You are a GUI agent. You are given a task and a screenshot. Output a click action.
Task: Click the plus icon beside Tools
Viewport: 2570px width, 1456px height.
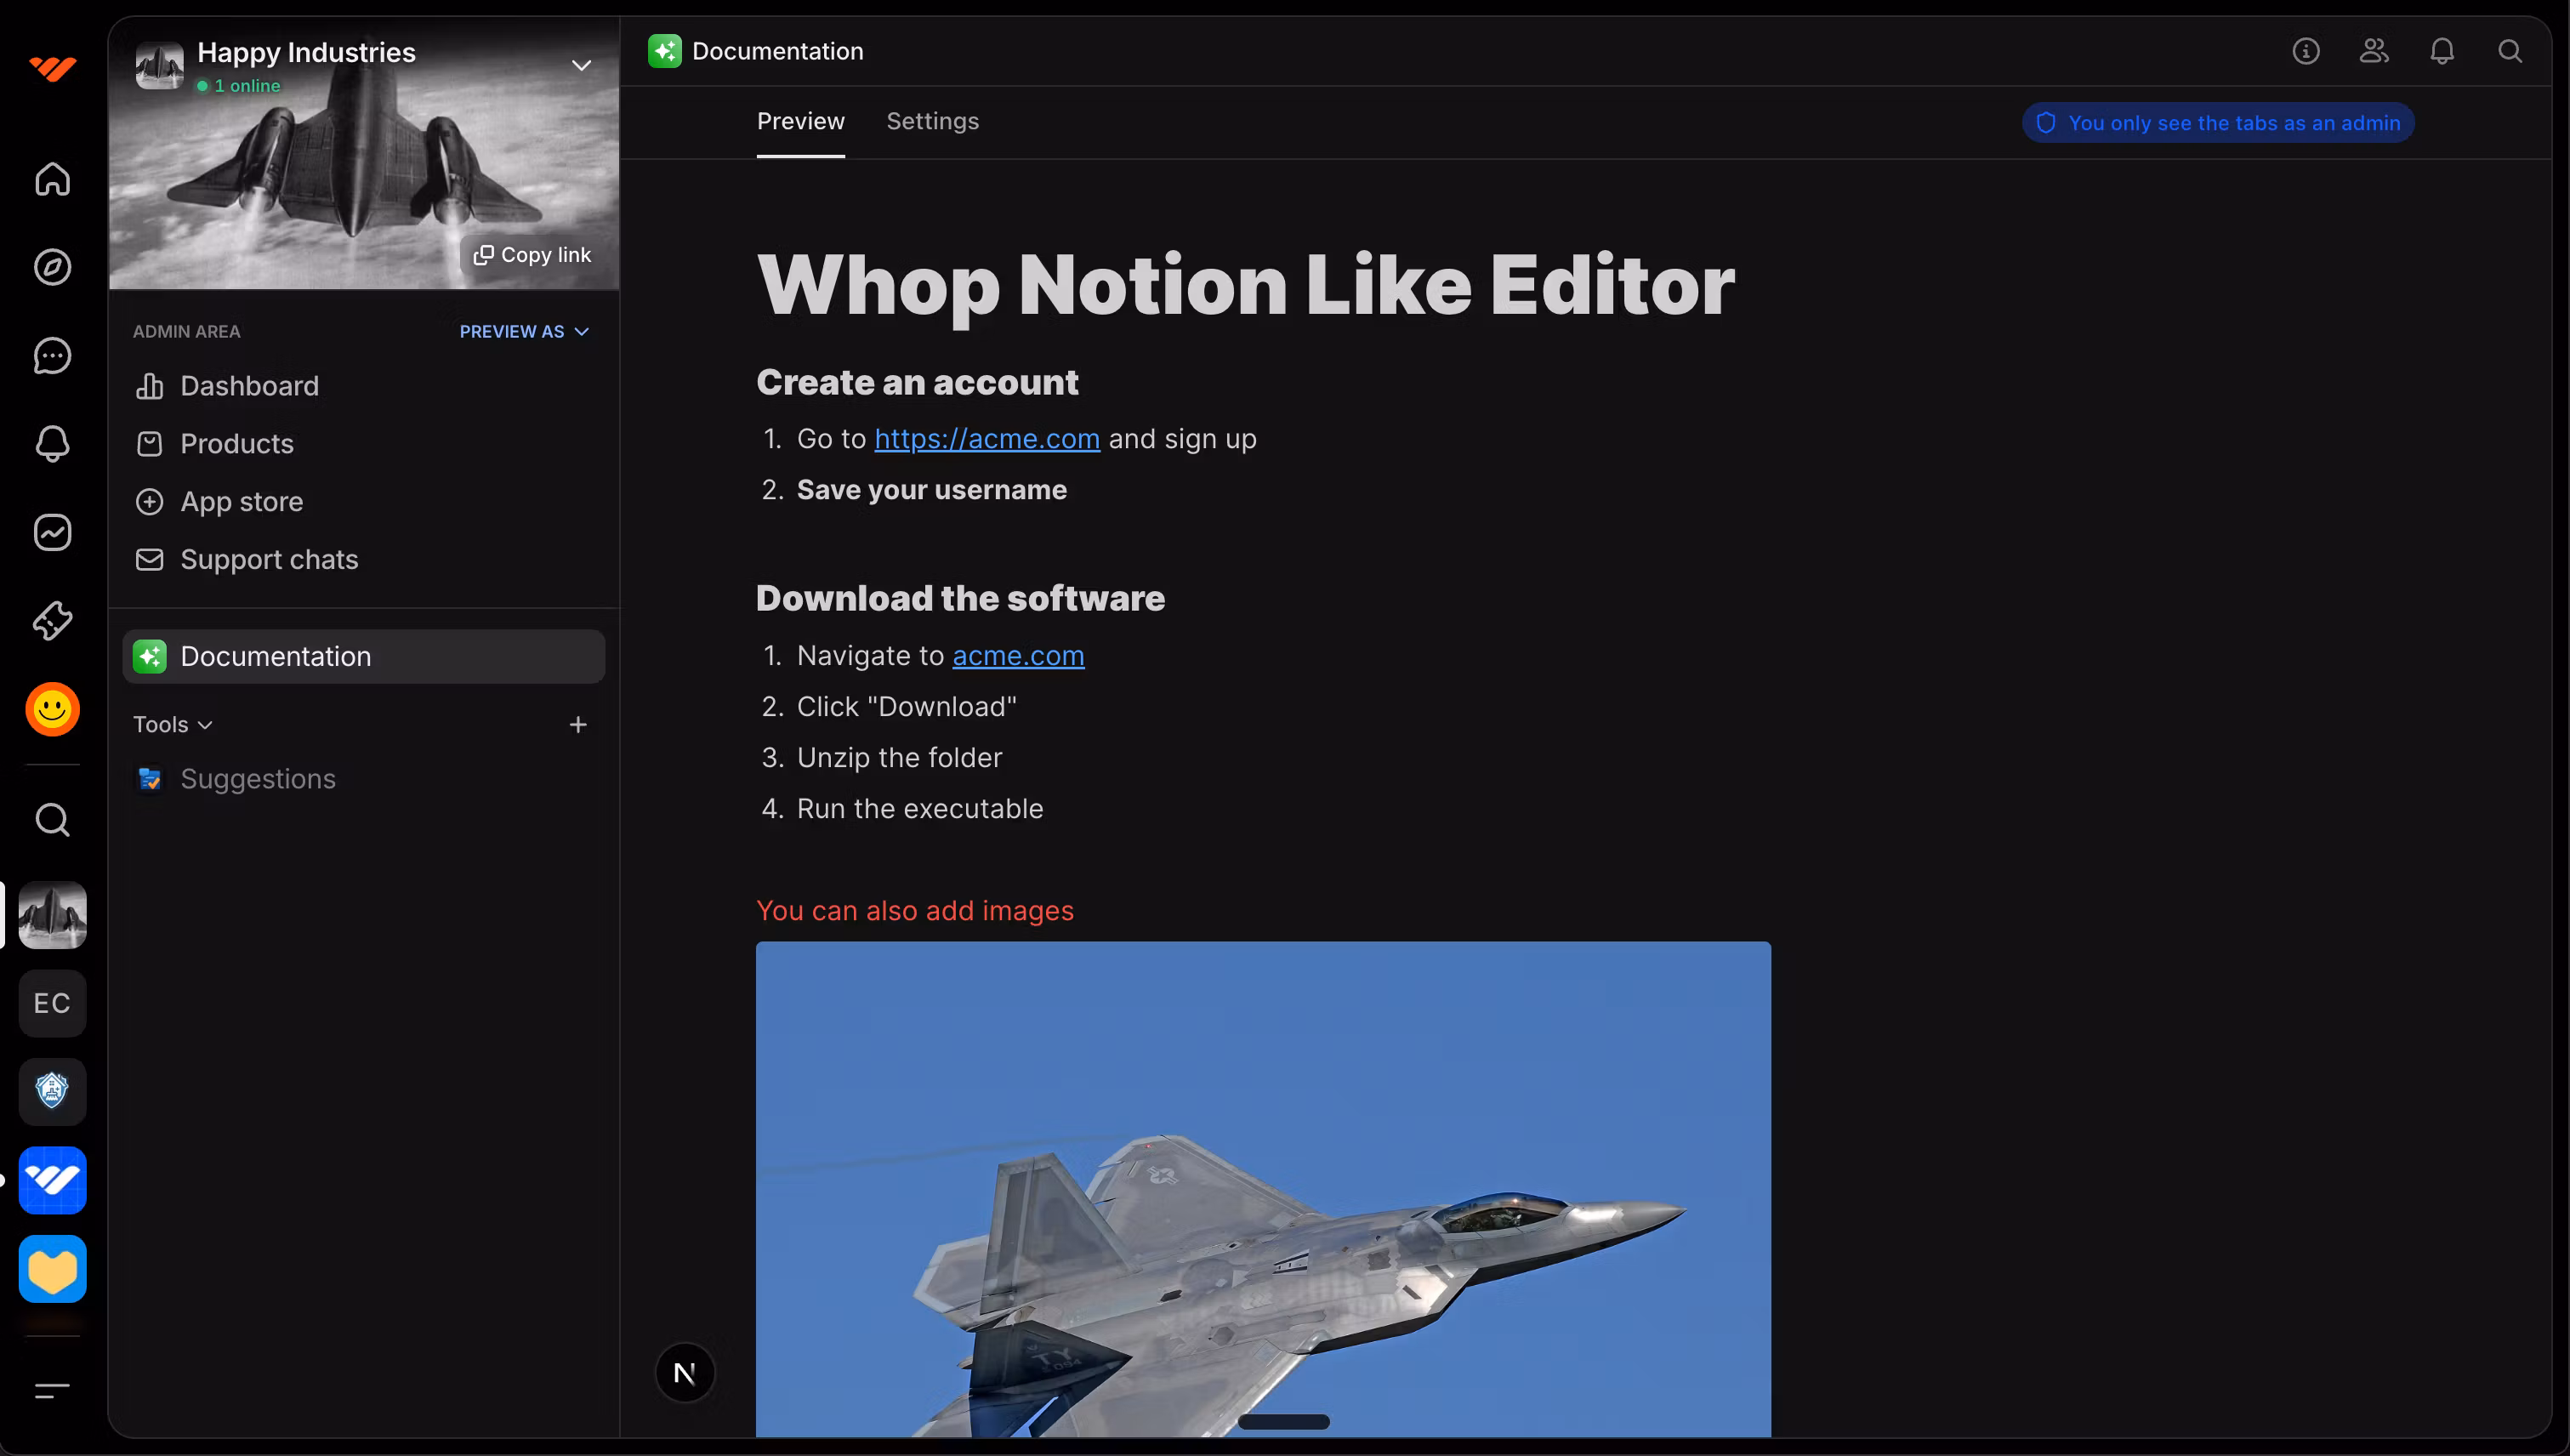point(578,725)
